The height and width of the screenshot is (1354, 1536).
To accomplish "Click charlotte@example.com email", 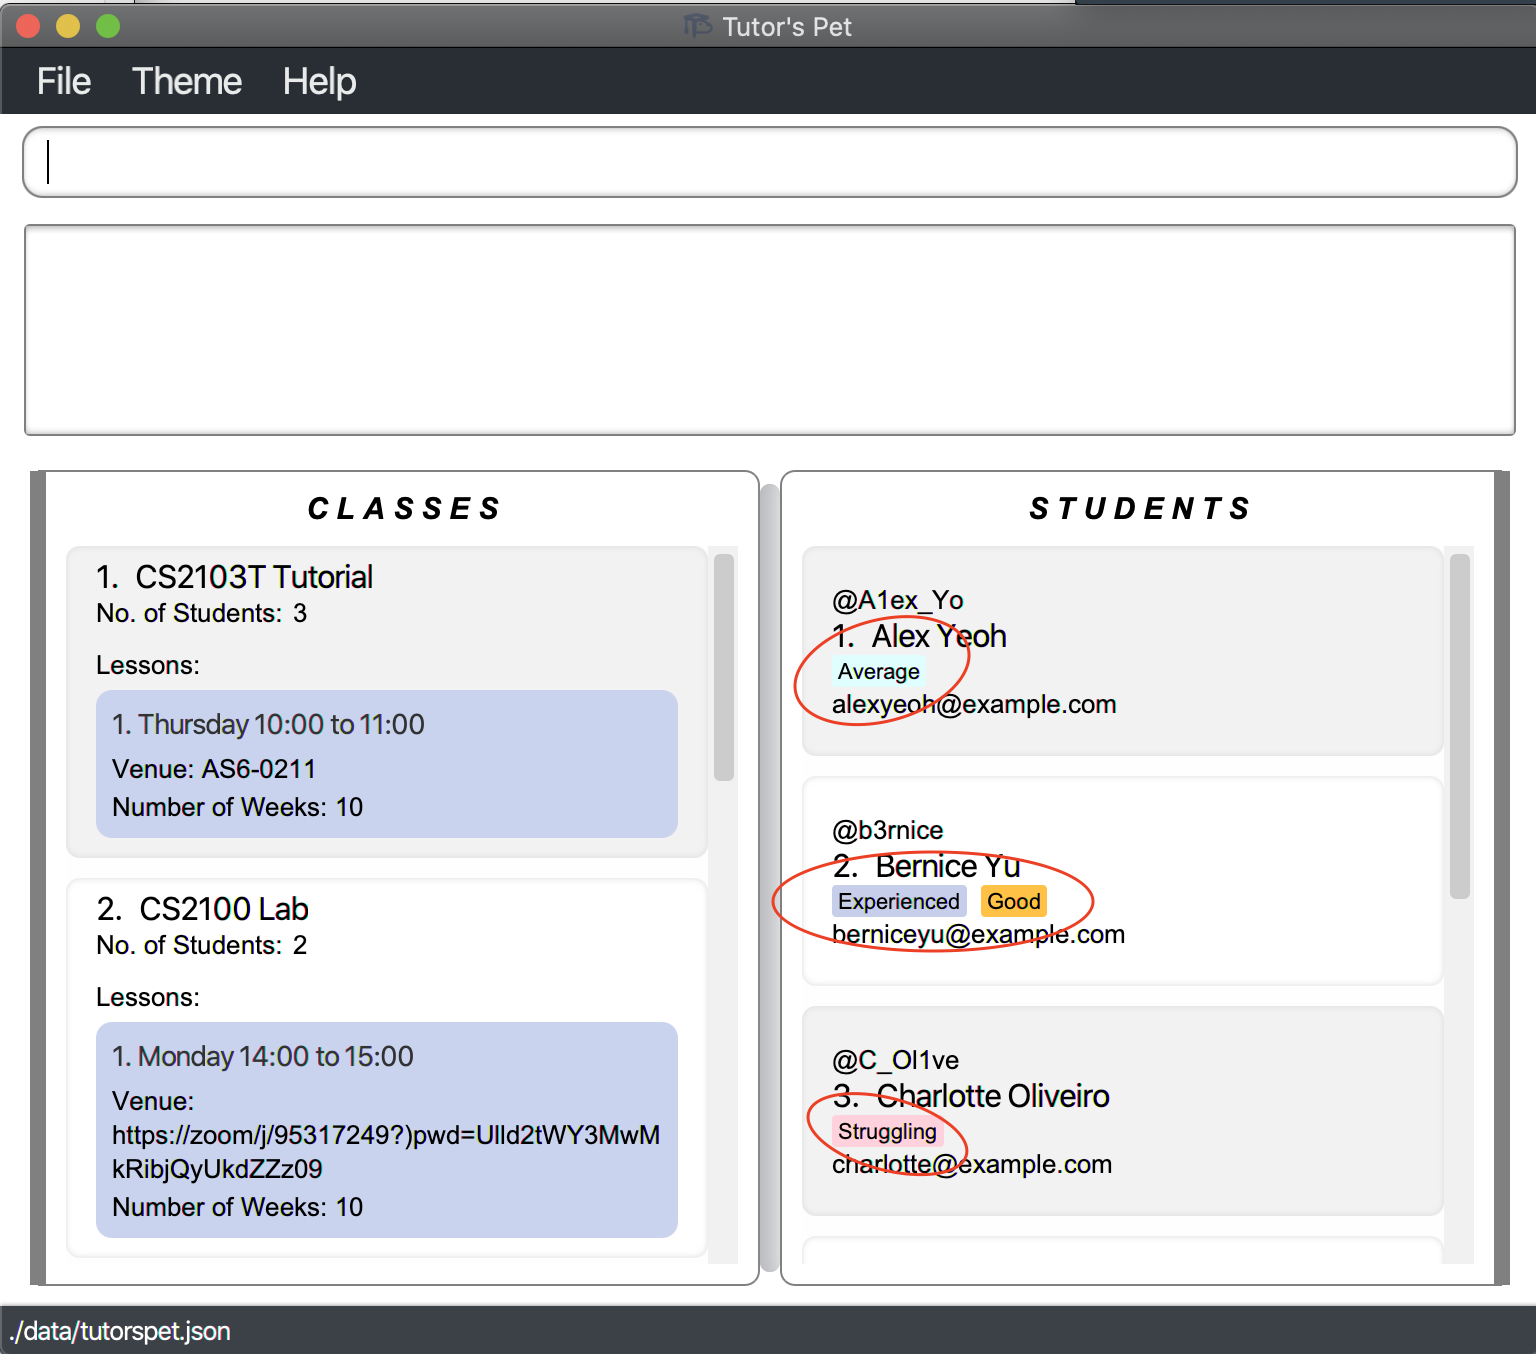I will (x=972, y=1164).
